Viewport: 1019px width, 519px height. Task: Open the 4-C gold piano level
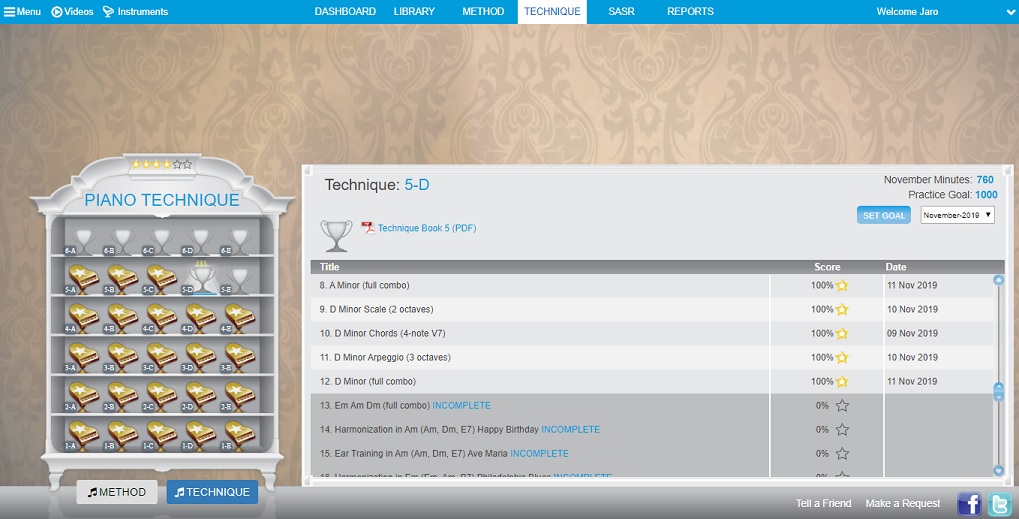(x=161, y=318)
